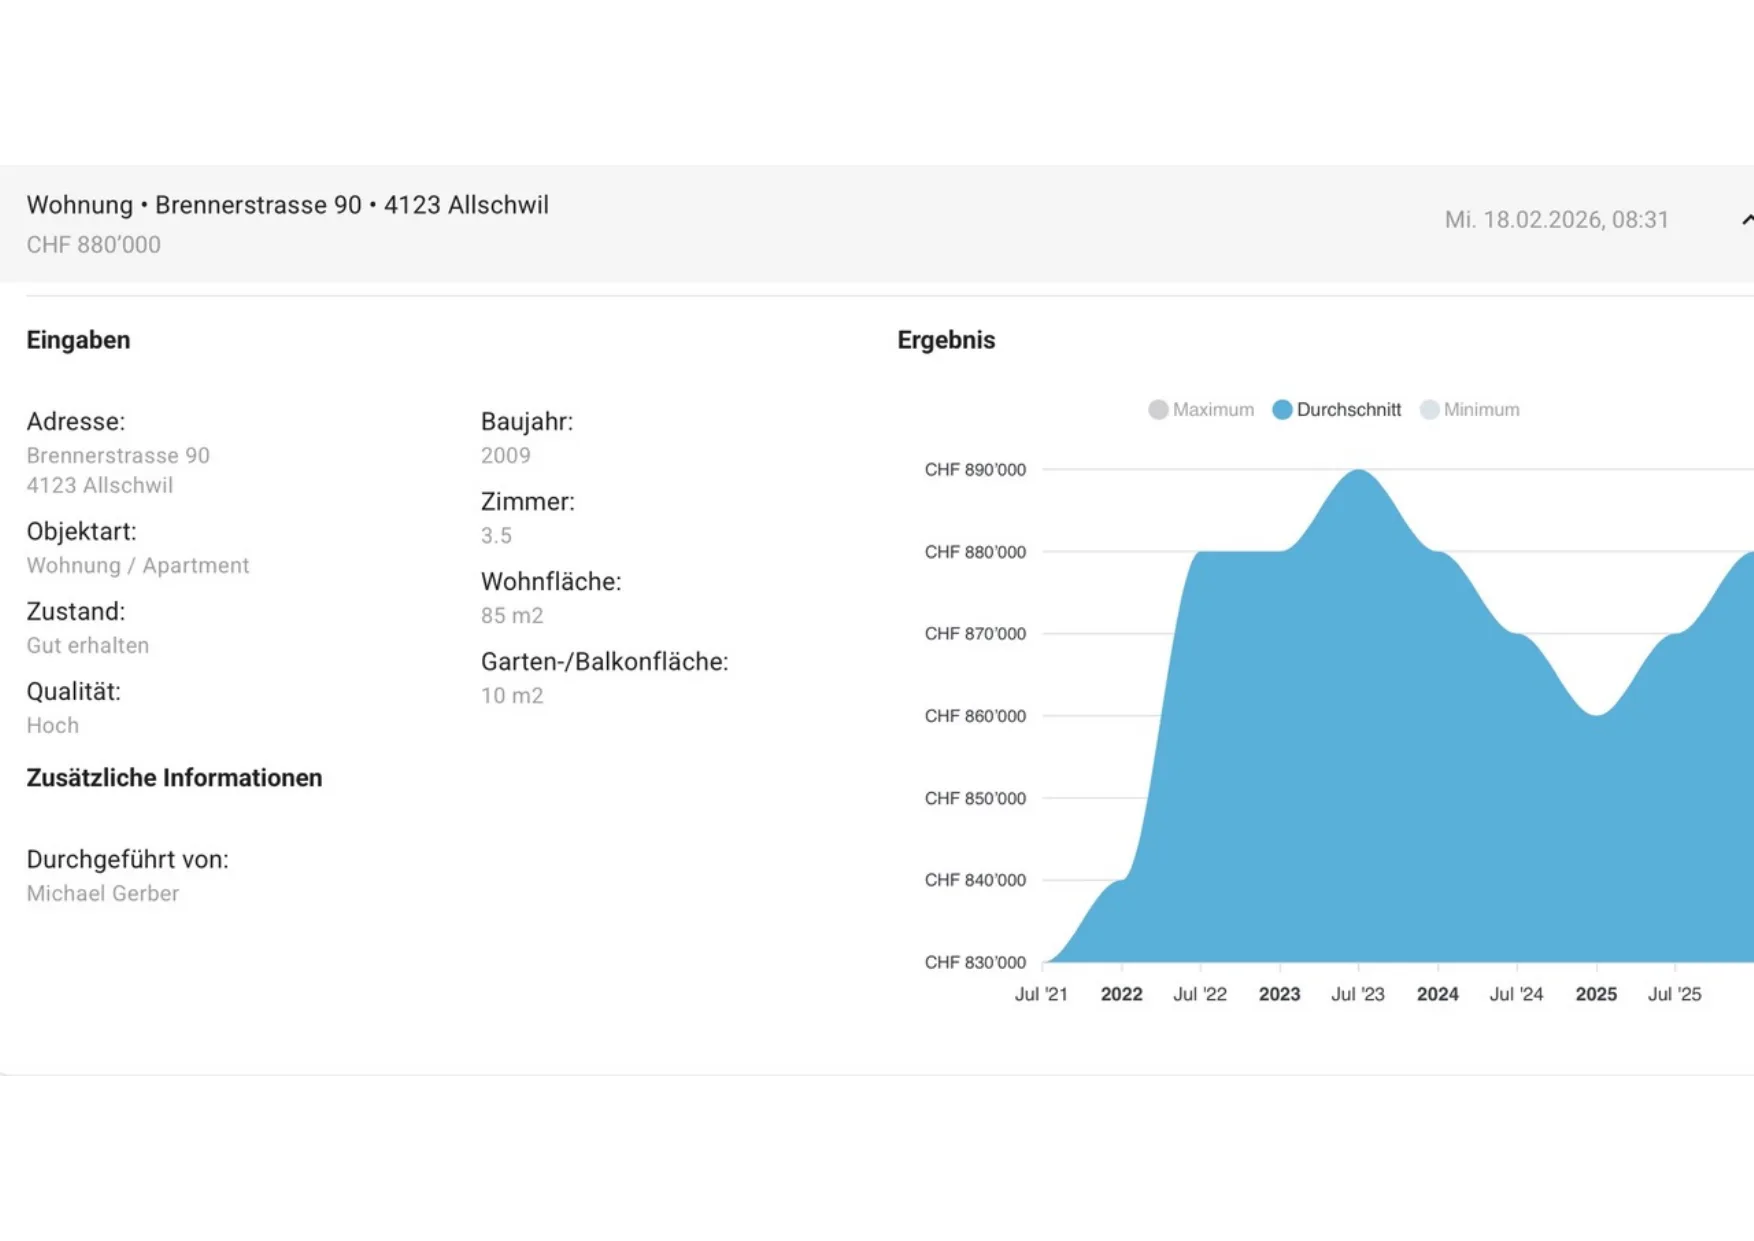Click the 2022 x-axis label
The image size is (1754, 1241).
[1121, 994]
